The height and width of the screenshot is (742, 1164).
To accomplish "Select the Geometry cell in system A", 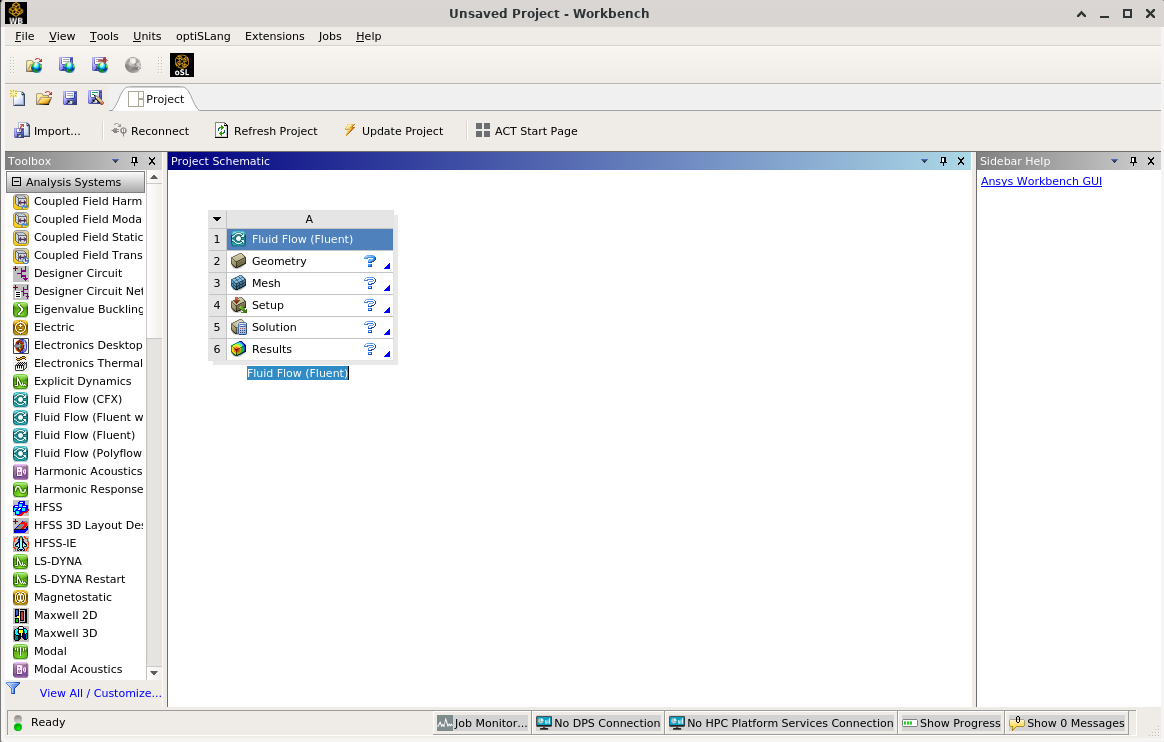I will tap(279, 261).
